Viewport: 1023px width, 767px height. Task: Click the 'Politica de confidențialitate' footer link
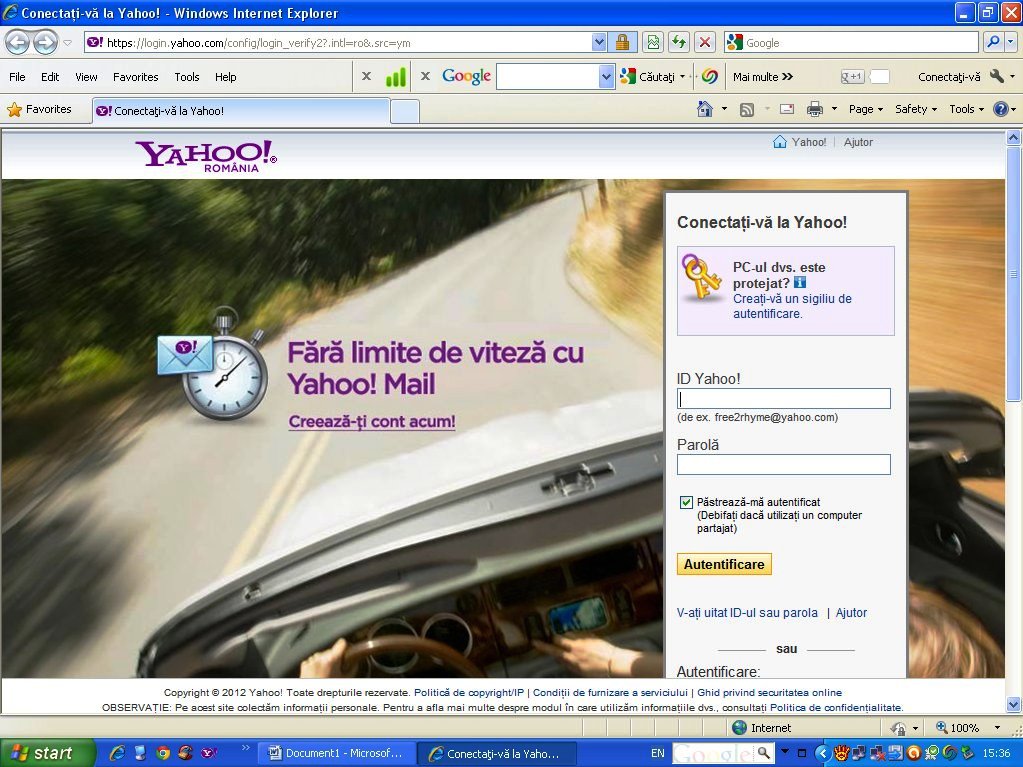click(x=836, y=708)
